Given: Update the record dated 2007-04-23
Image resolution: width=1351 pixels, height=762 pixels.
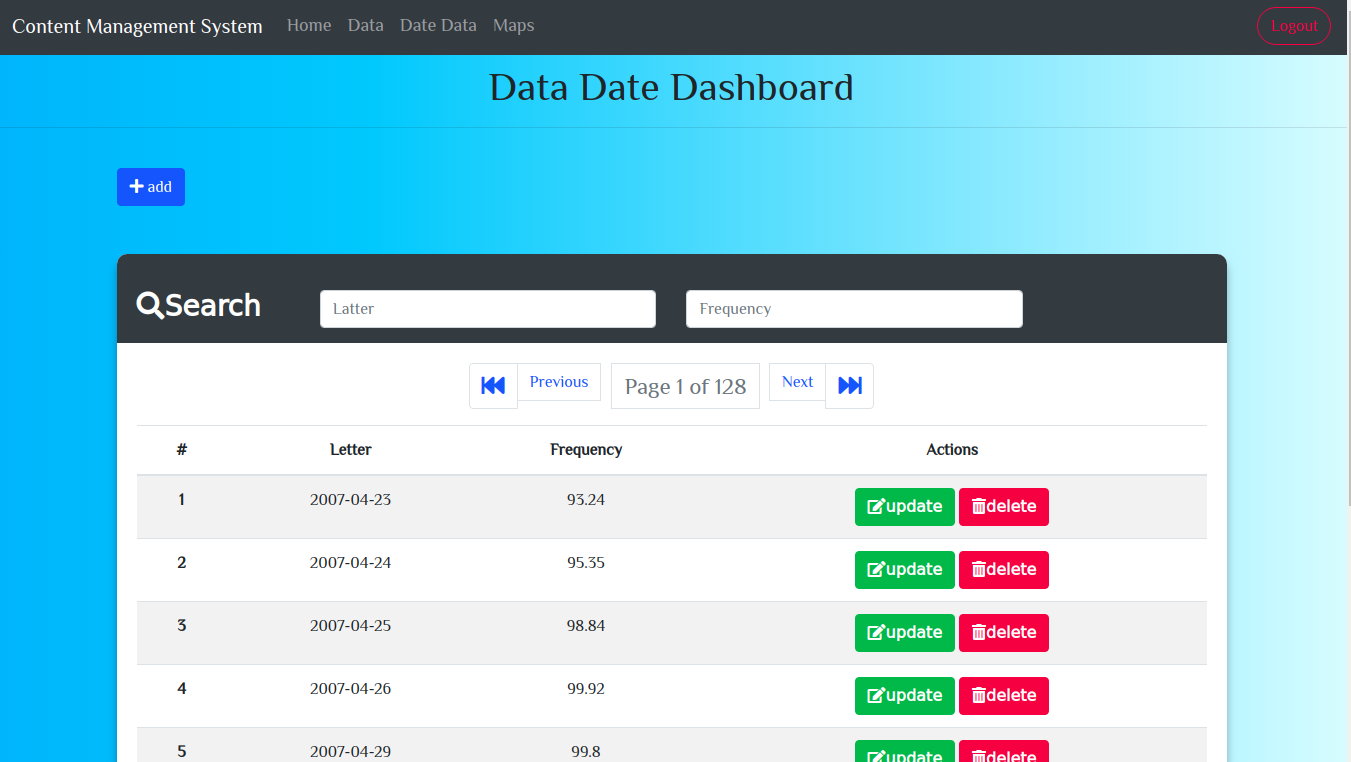Looking at the screenshot, I should click(904, 506).
